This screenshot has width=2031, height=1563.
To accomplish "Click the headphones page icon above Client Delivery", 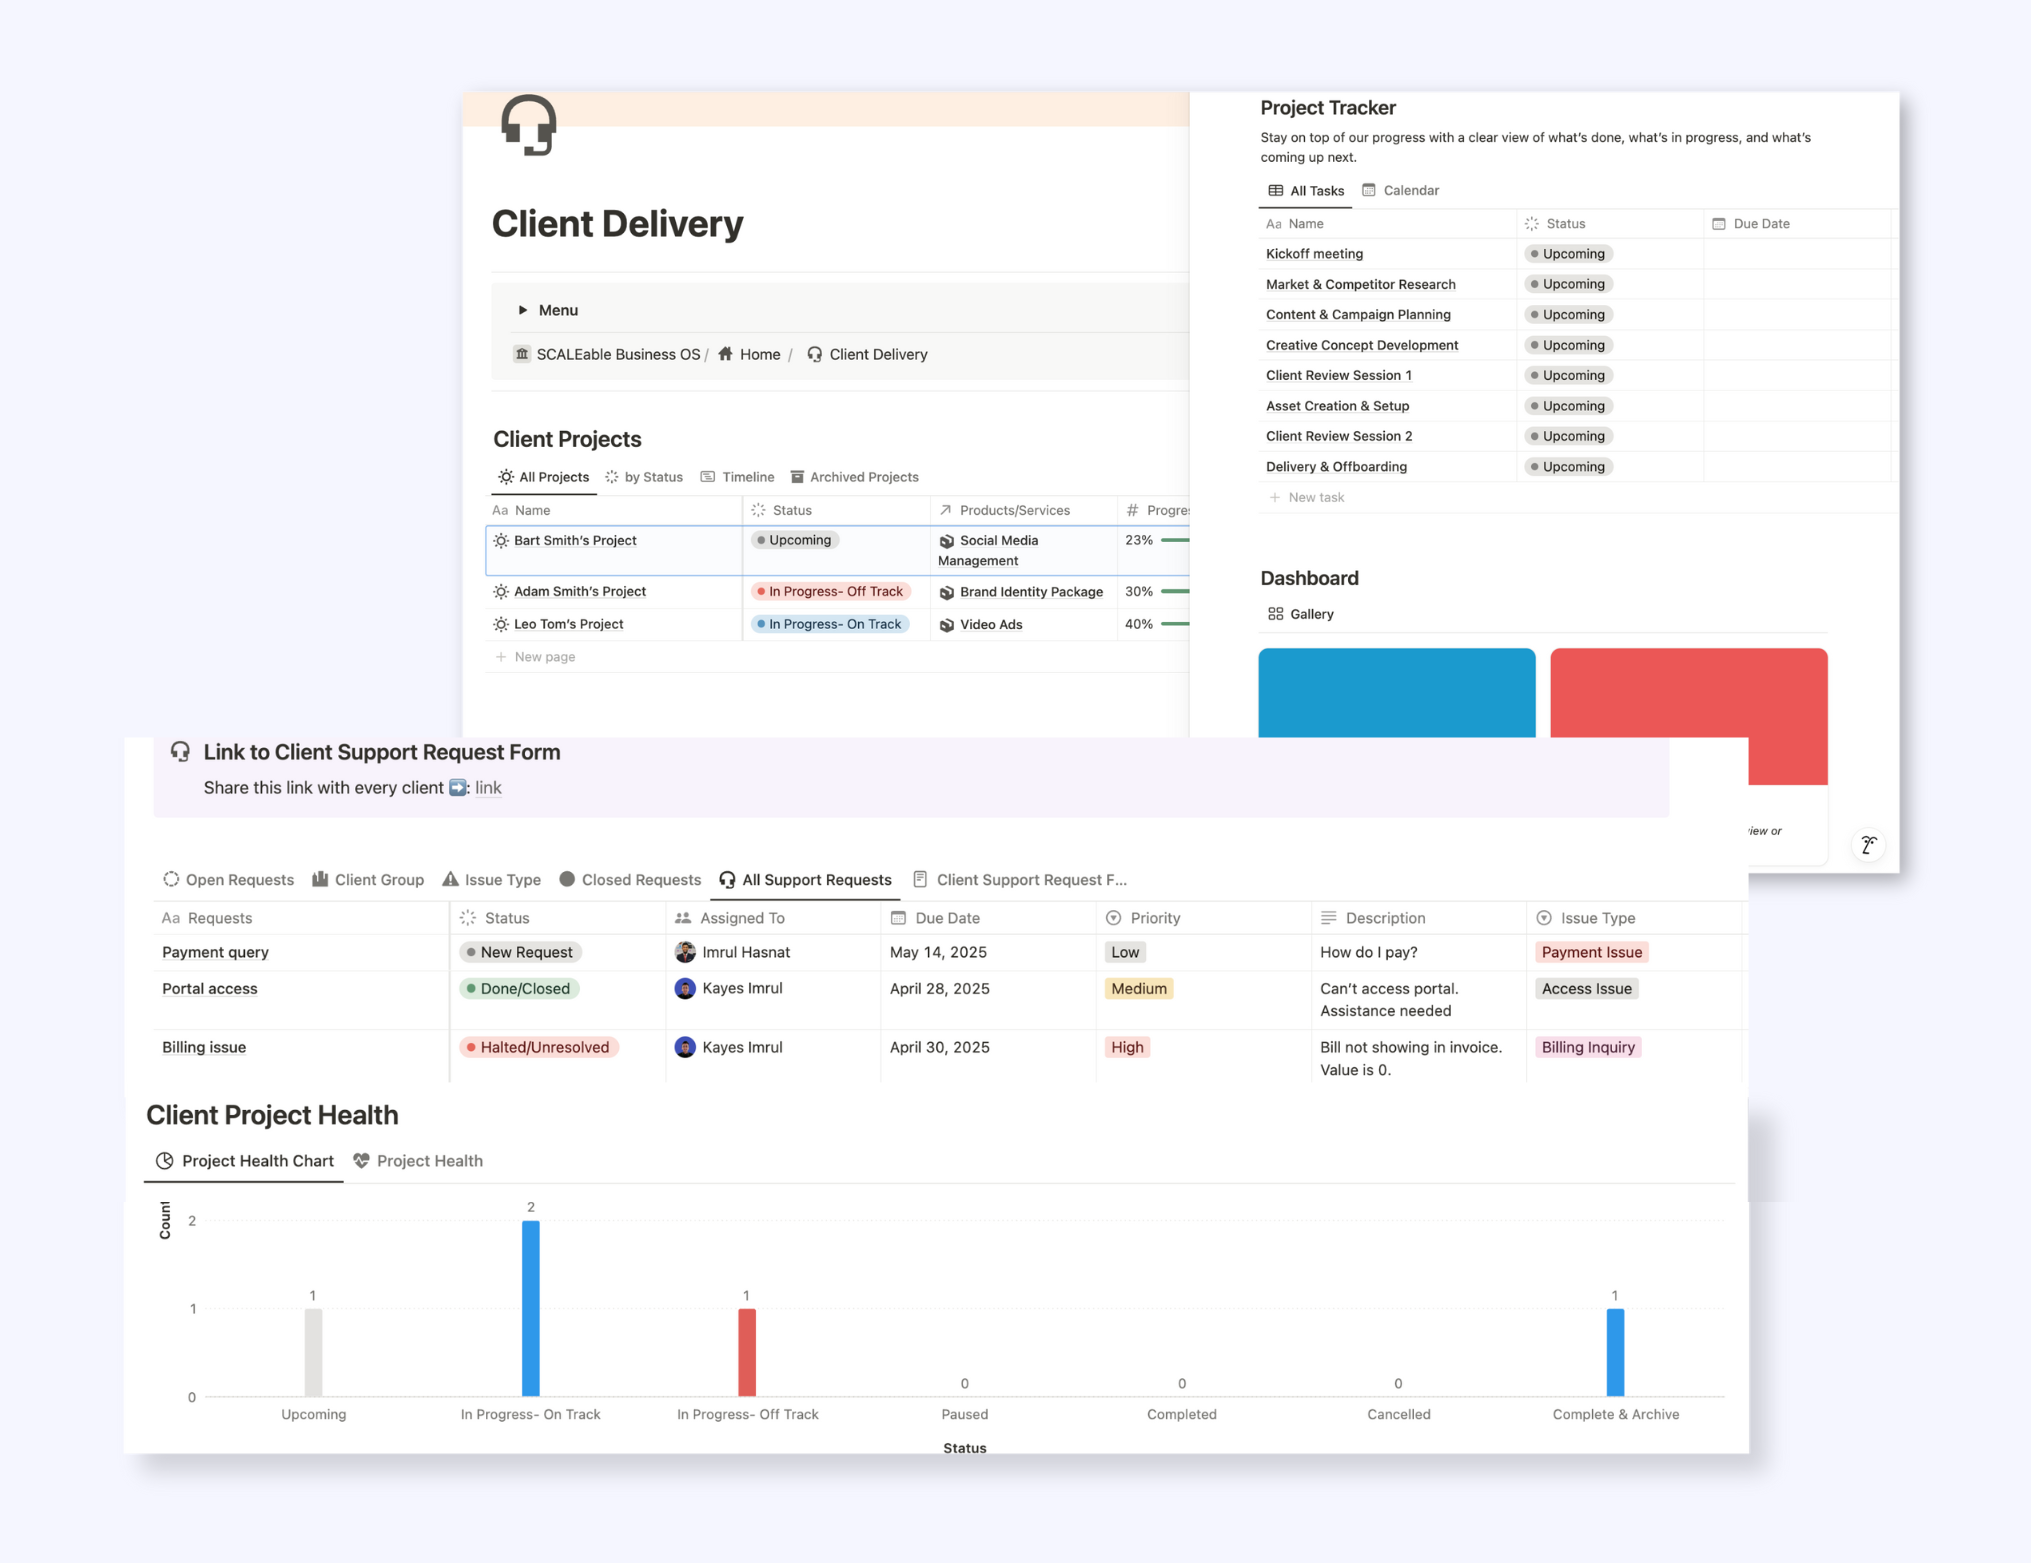I will pos(531,123).
